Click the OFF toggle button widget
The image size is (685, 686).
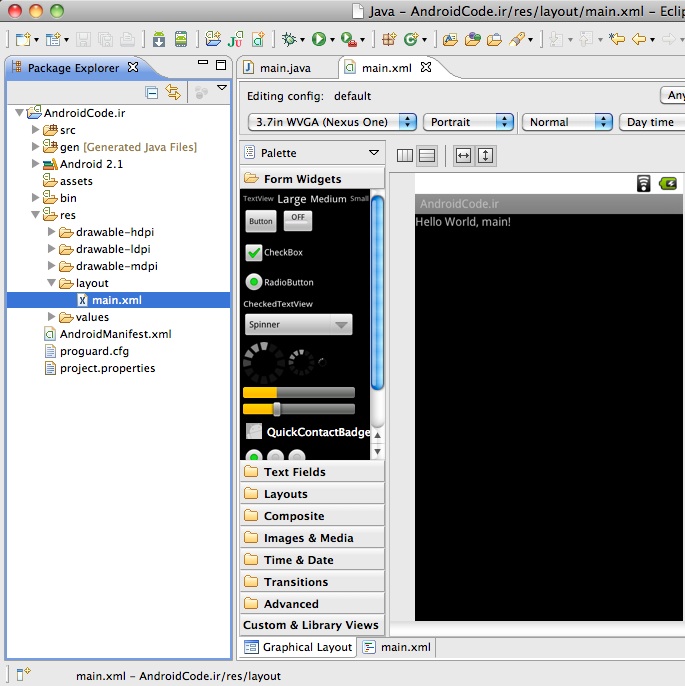297,219
